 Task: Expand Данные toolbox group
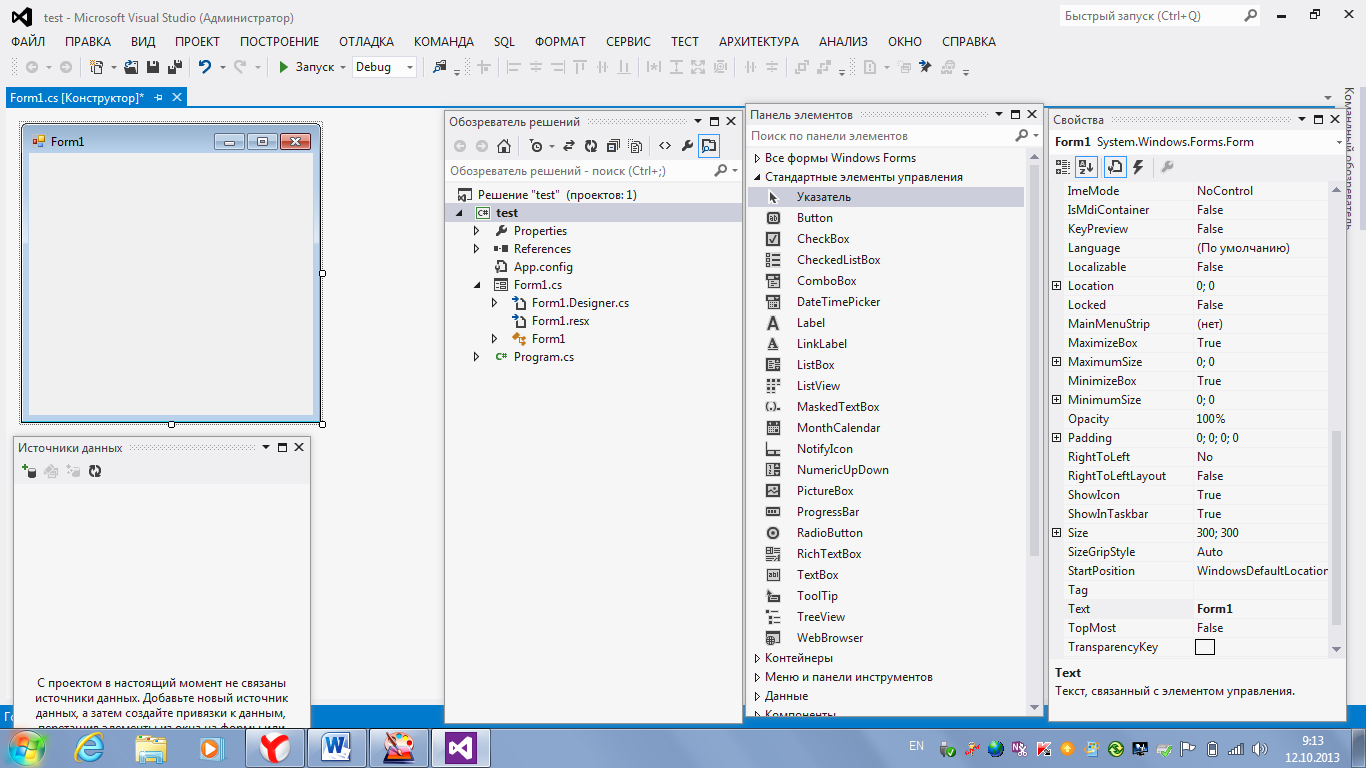pyautogui.click(x=757, y=696)
